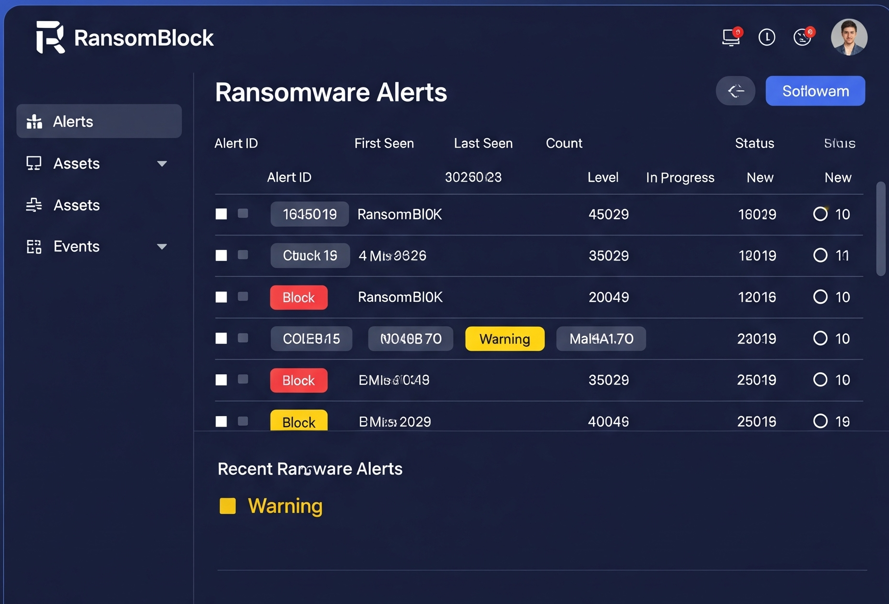Image resolution: width=889 pixels, height=604 pixels.
Task: Check the box for row 1635019
Action: pos(221,214)
